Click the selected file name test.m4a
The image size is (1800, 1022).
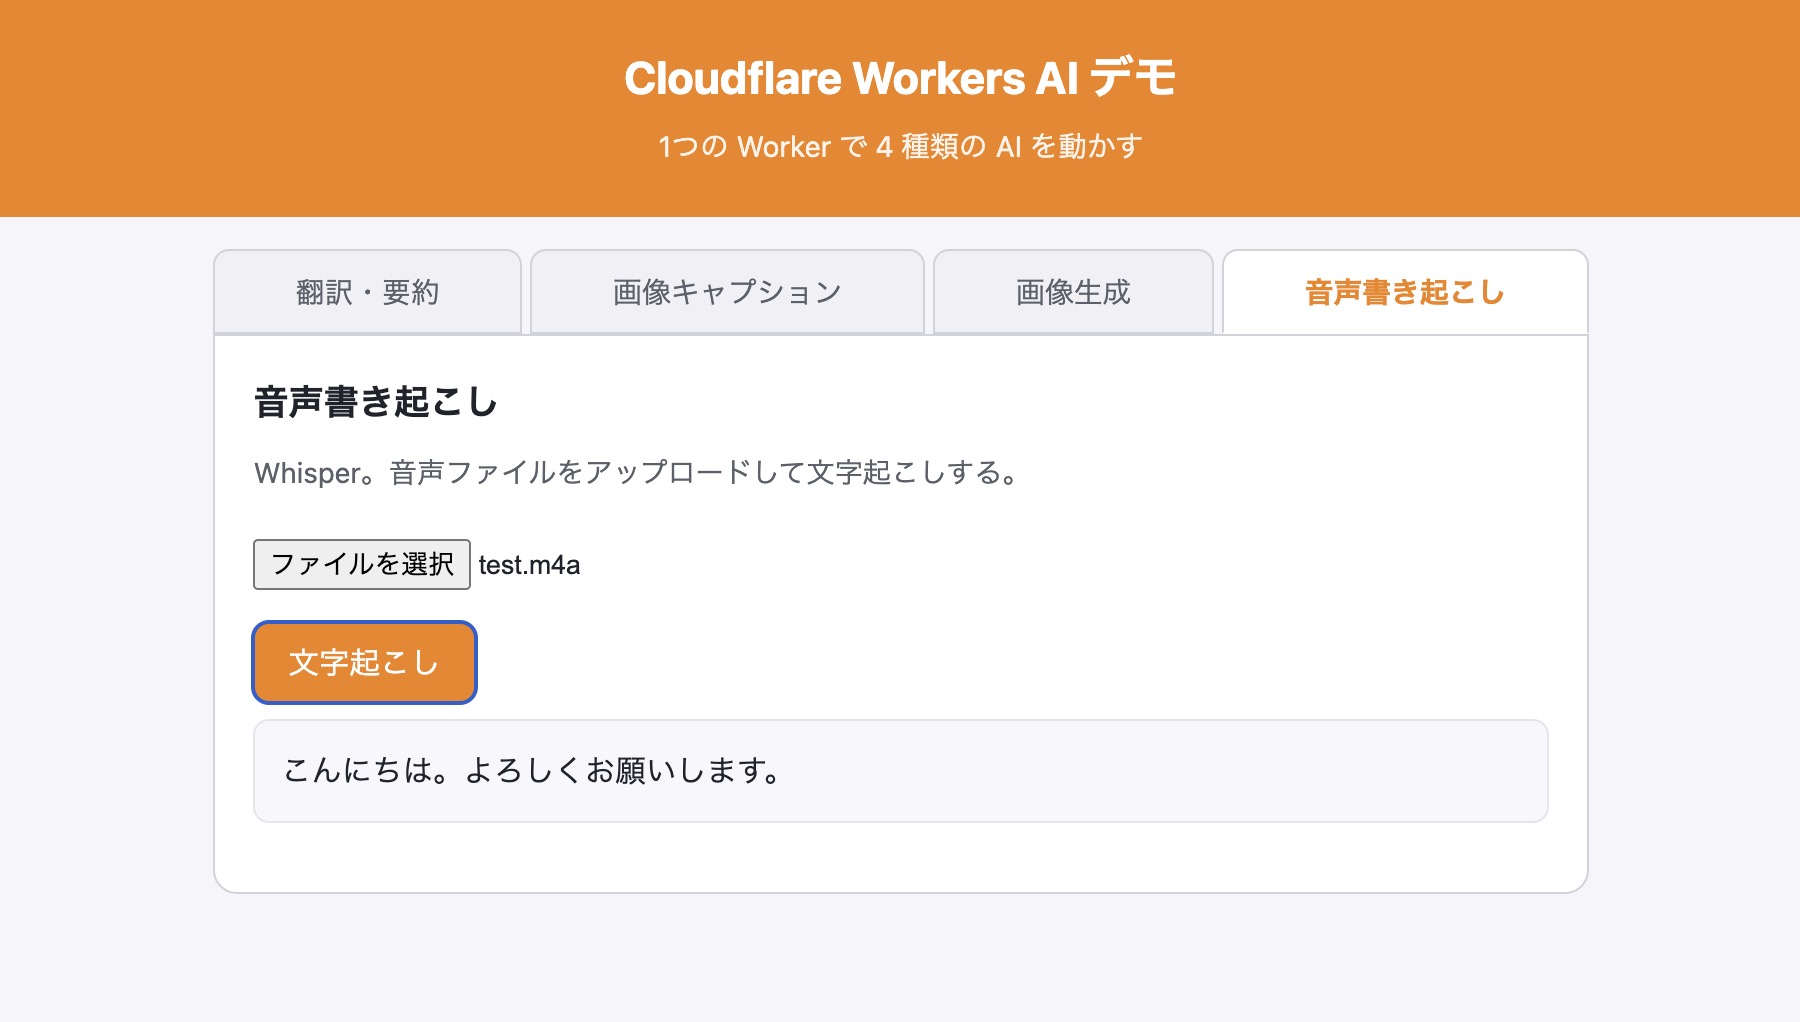(x=529, y=565)
